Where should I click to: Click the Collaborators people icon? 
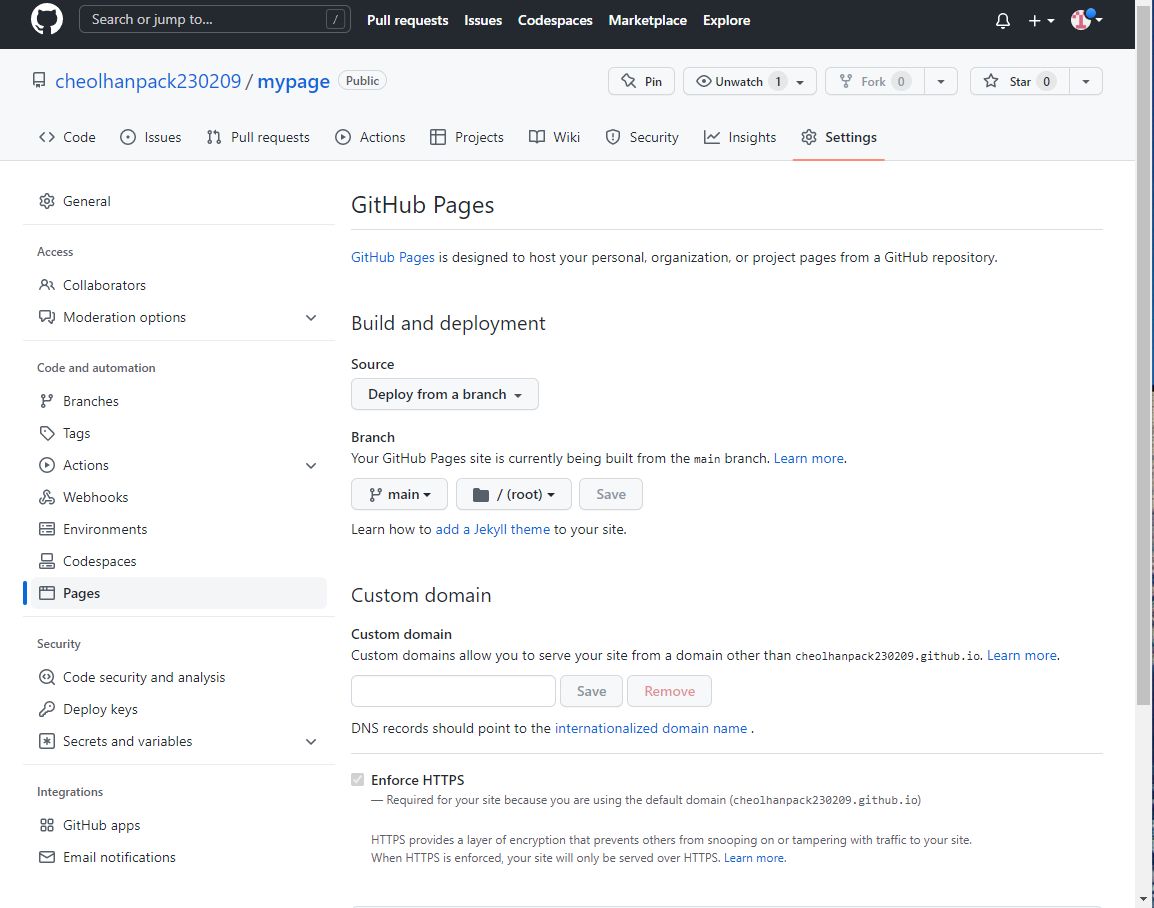pyautogui.click(x=46, y=285)
